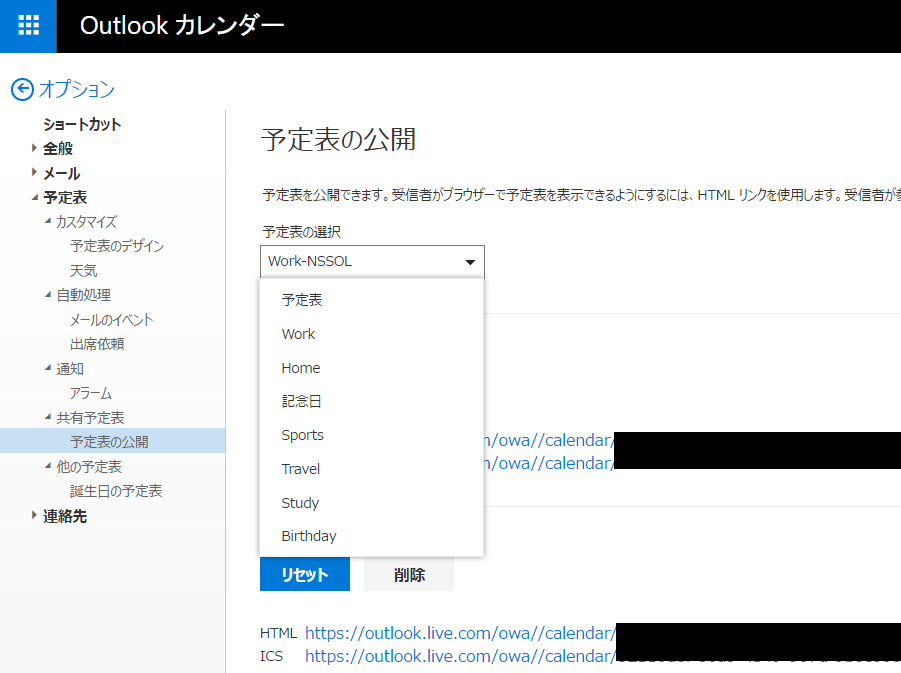Viewport: 901px width, 673px height.
Task: Open the オプション heading link
Action: point(77,89)
